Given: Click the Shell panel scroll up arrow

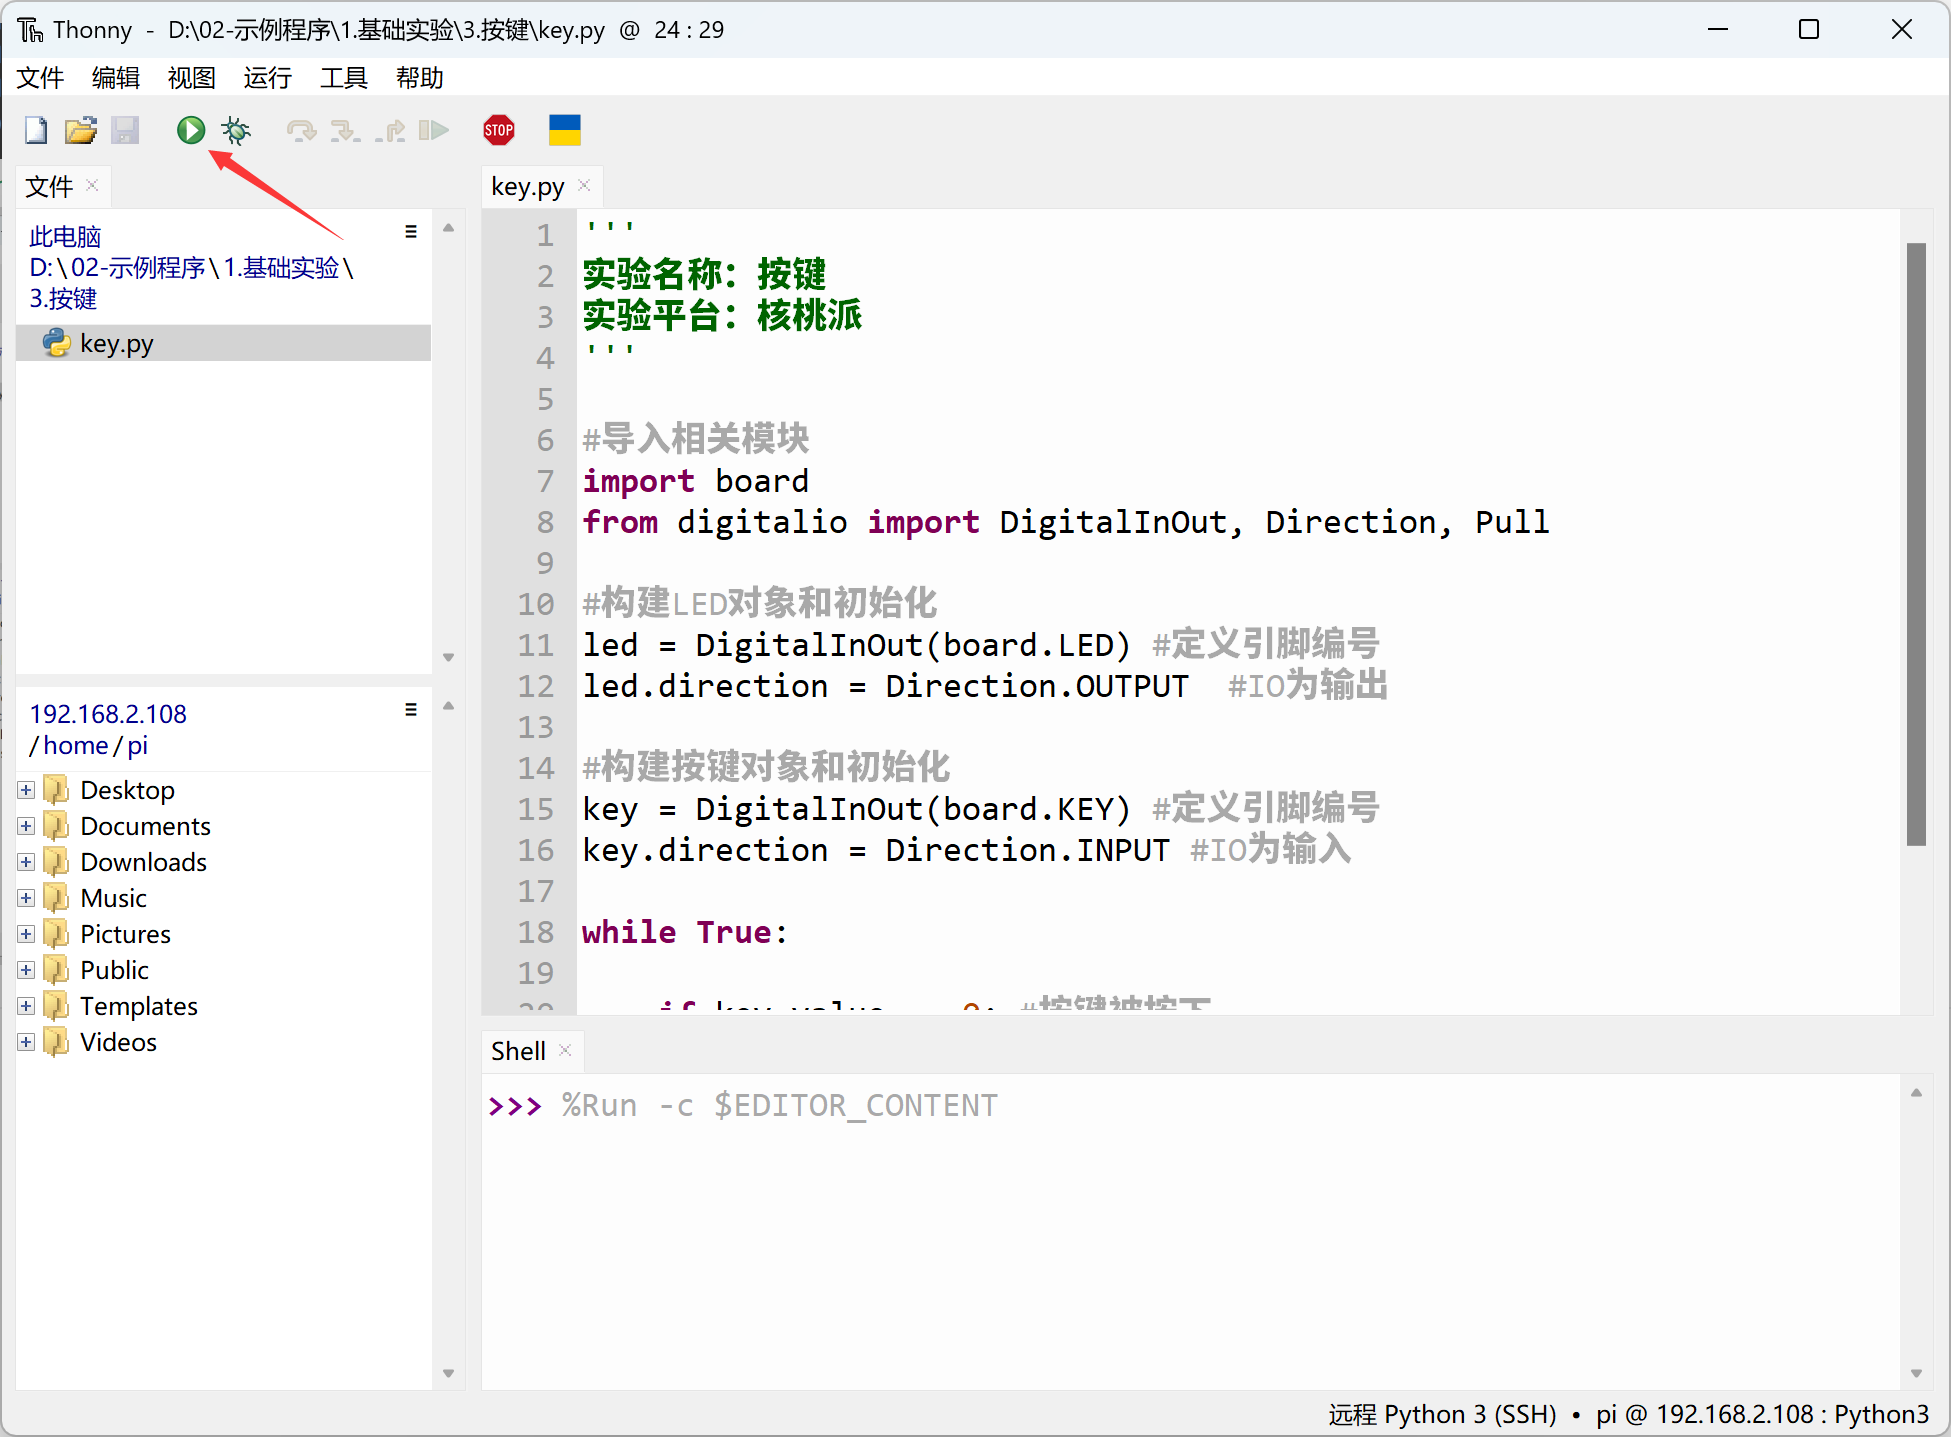Looking at the screenshot, I should click(1916, 1093).
